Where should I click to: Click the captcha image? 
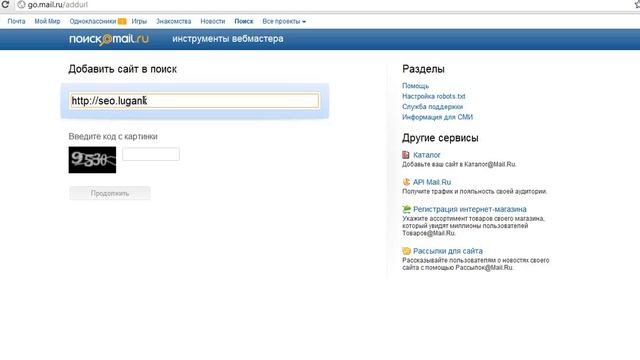click(92, 160)
